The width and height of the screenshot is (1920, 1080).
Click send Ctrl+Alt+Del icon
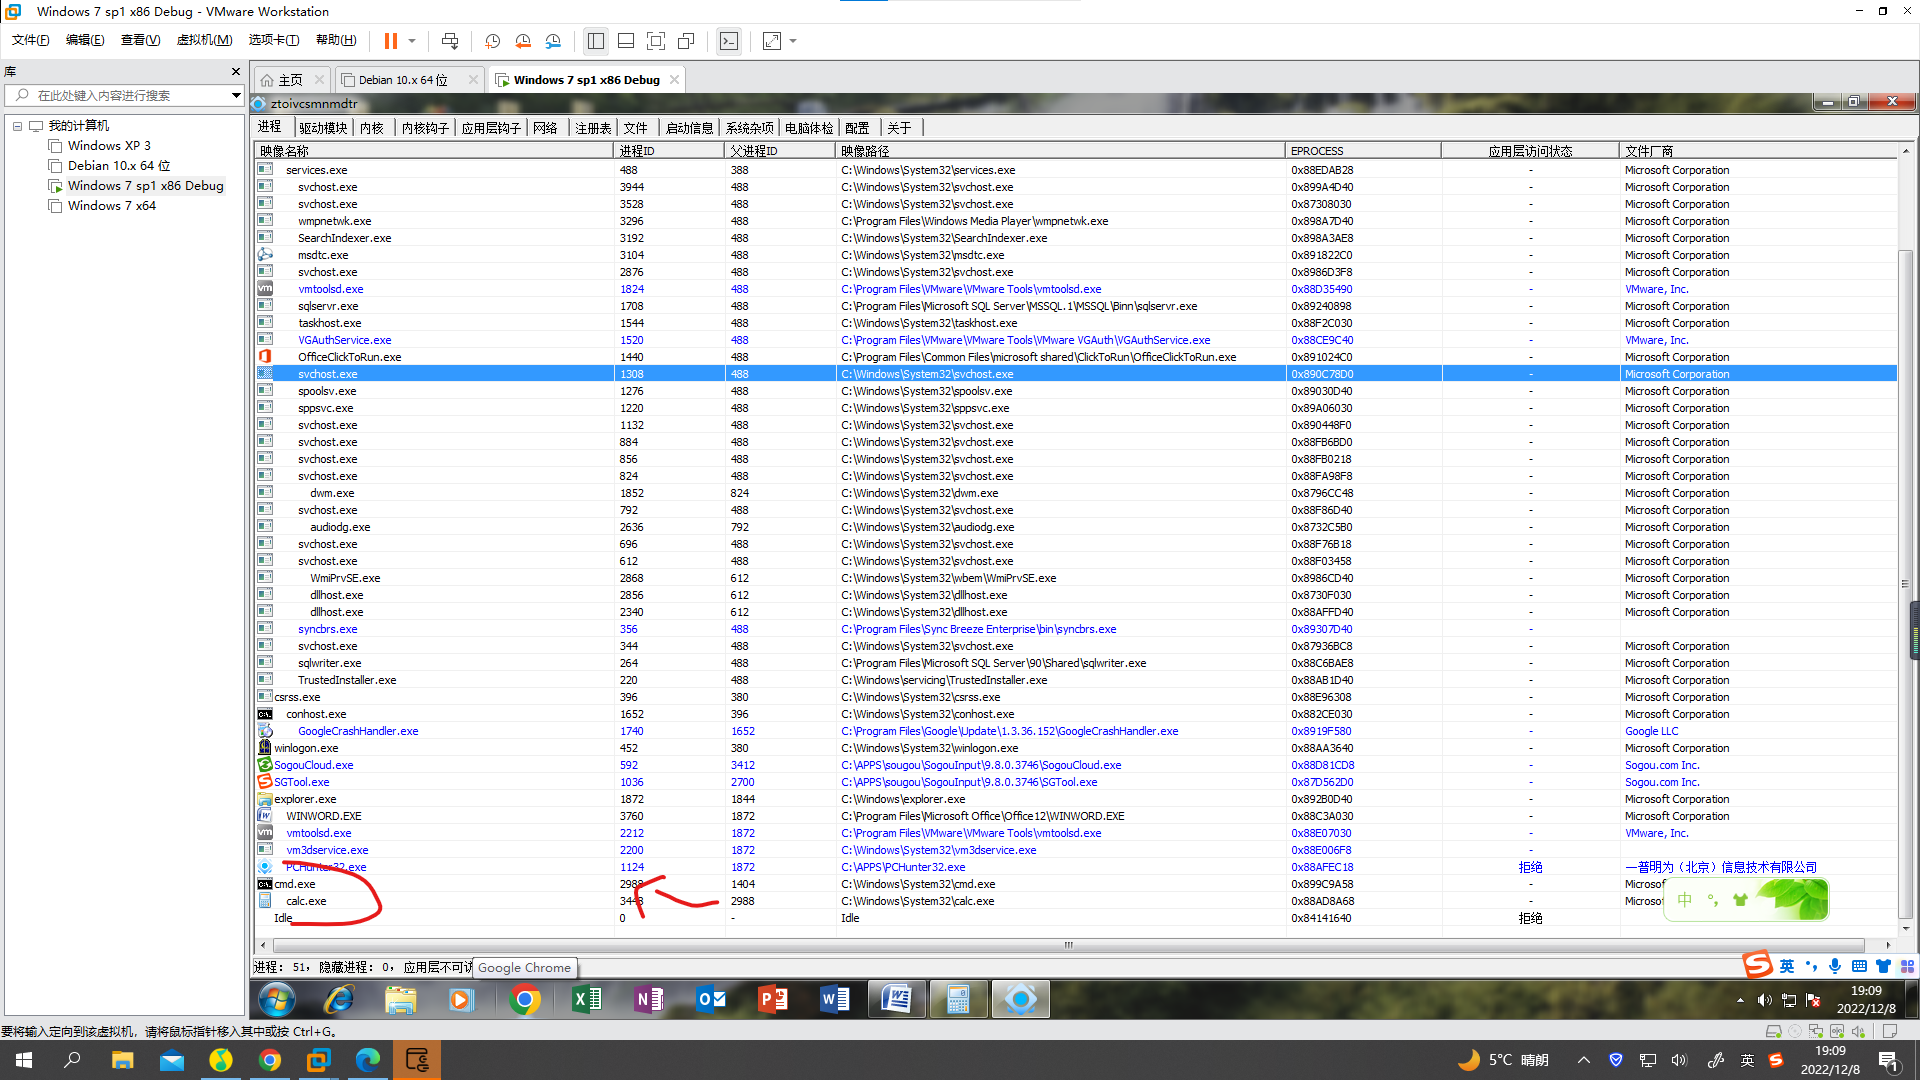click(450, 41)
